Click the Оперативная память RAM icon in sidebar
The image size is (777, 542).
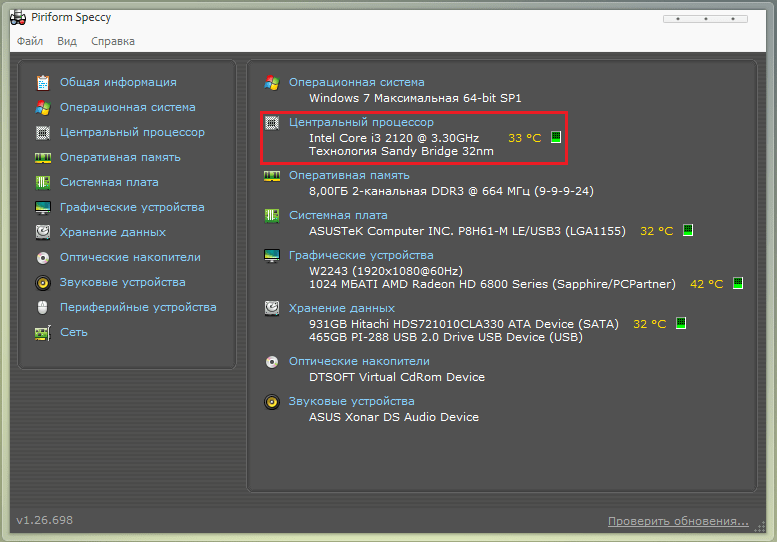coord(43,158)
